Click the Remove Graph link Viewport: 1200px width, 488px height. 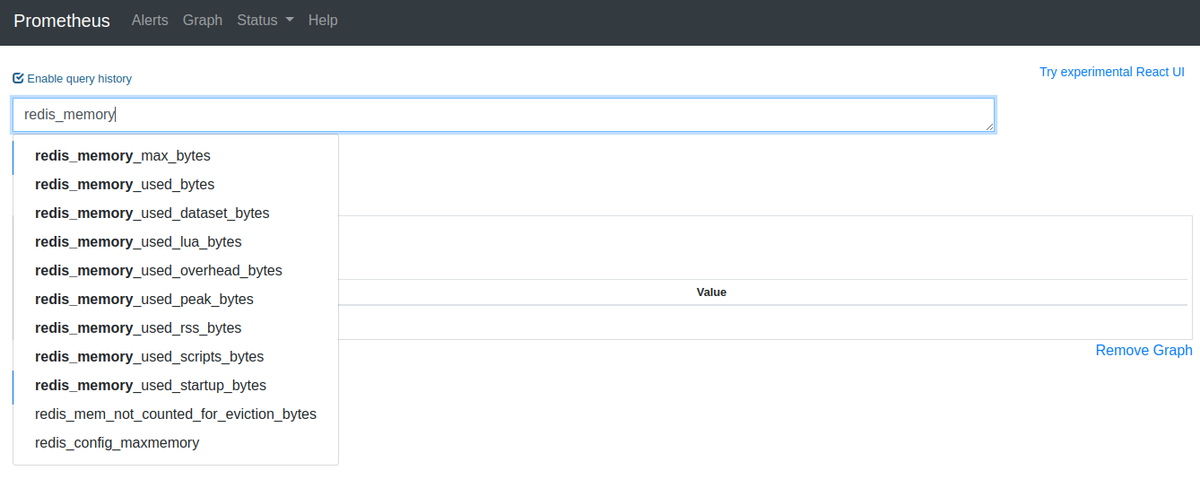coord(1144,350)
